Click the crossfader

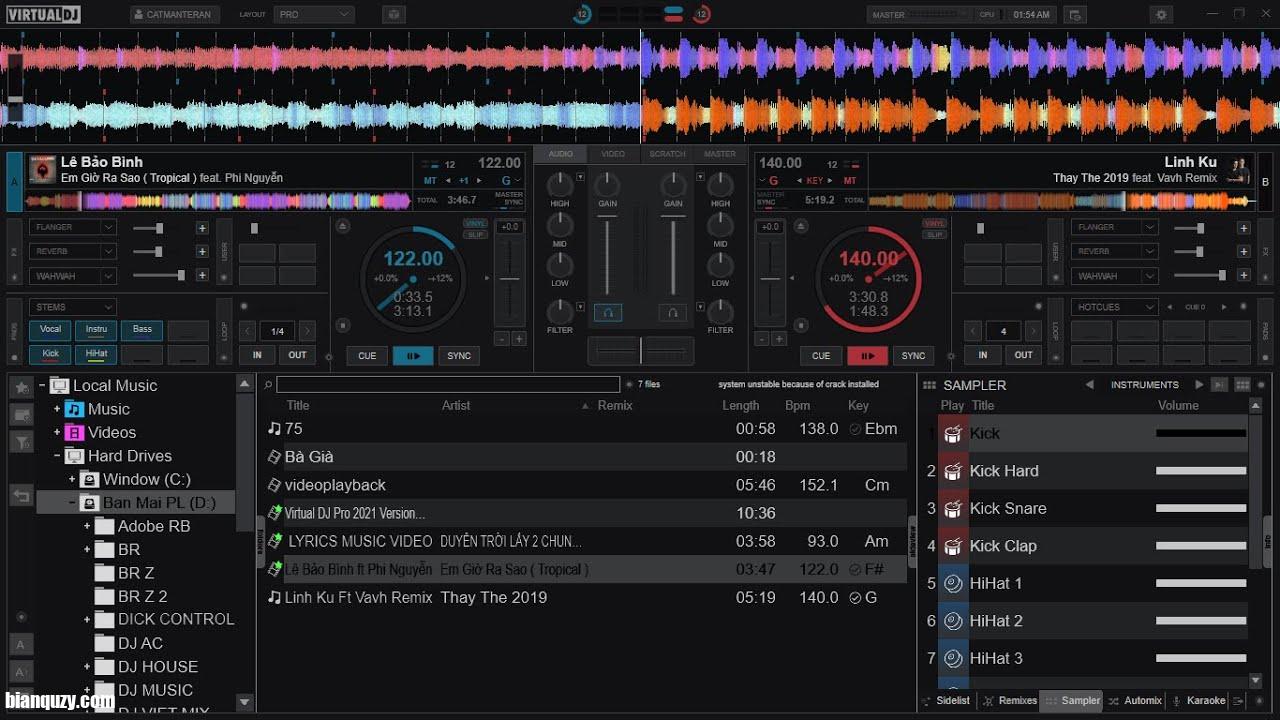(x=640, y=350)
